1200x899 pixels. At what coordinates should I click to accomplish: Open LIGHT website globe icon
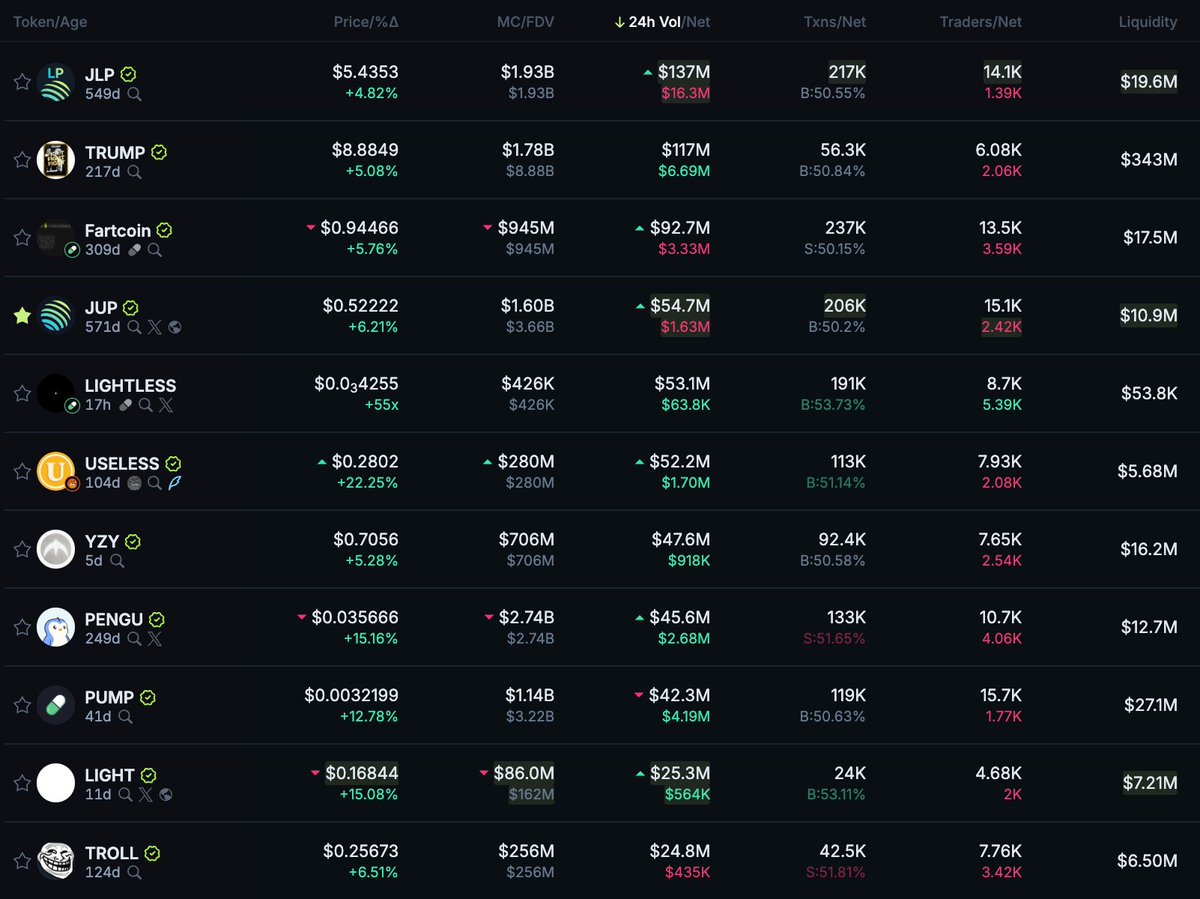pos(166,796)
